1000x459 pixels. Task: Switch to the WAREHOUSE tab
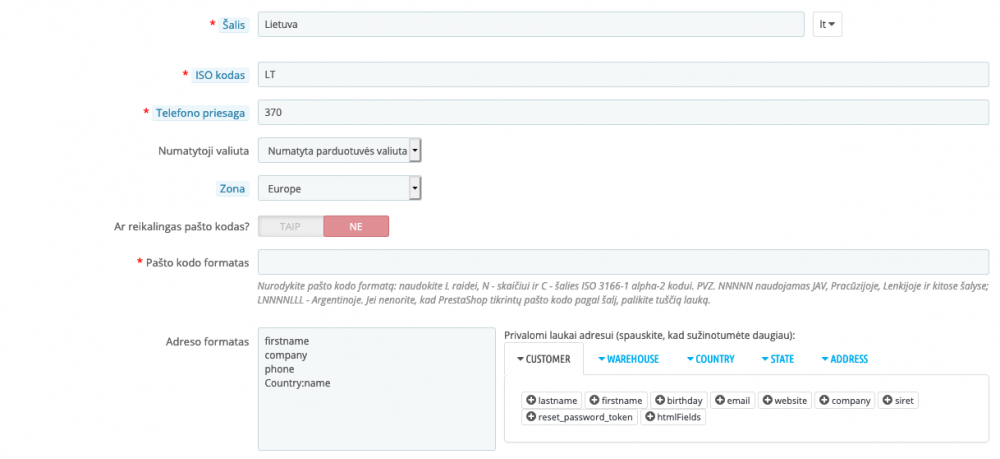point(628,359)
